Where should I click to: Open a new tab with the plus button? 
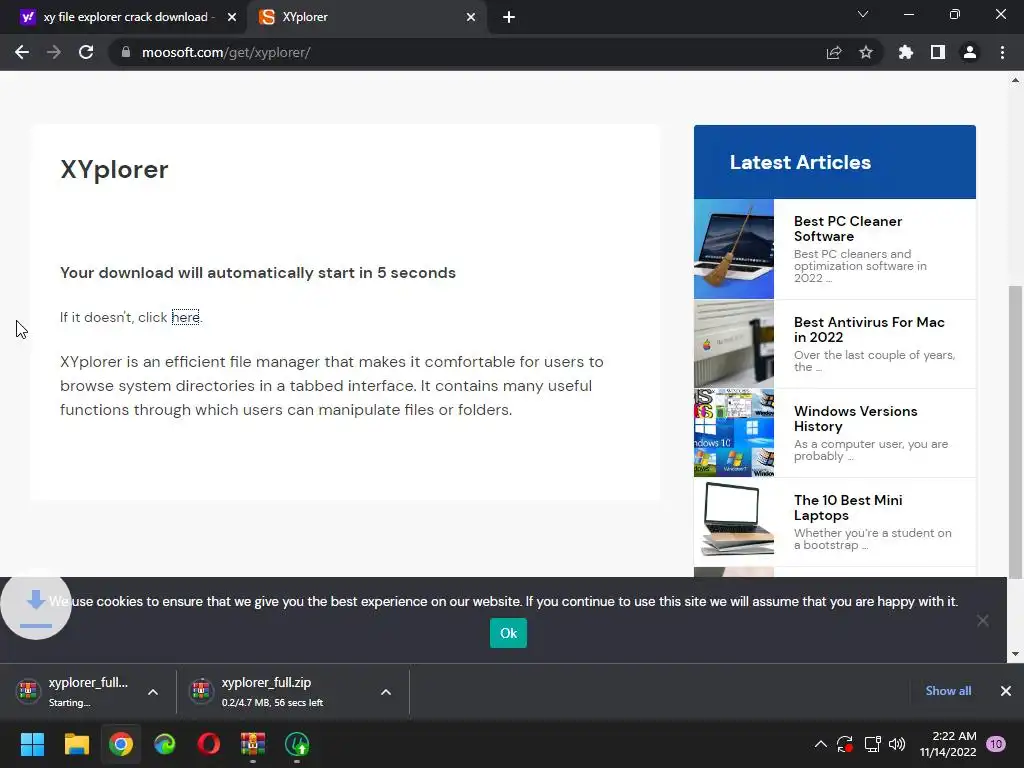coord(509,17)
